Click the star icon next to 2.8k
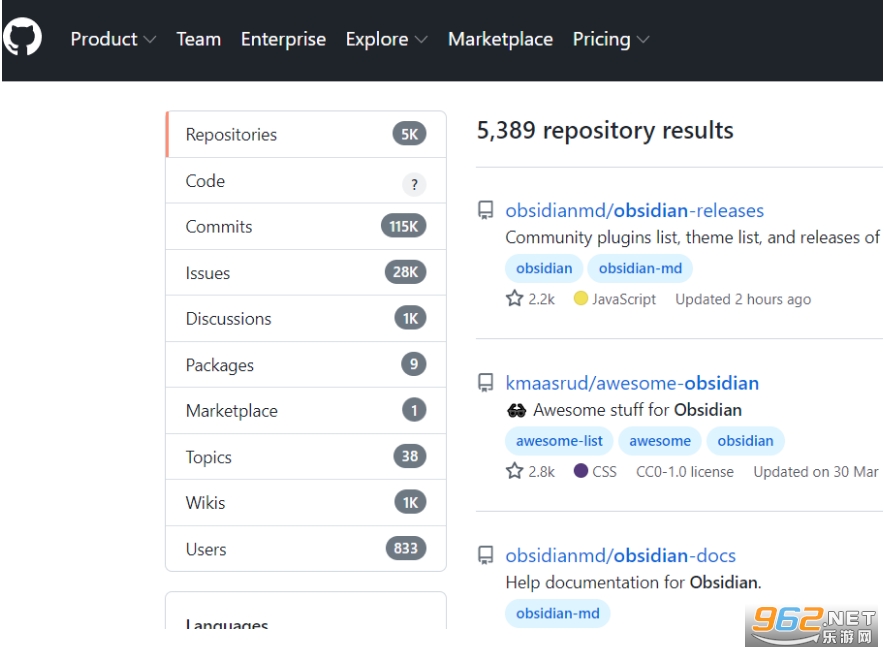This screenshot has height=653, width=884. [x=514, y=471]
